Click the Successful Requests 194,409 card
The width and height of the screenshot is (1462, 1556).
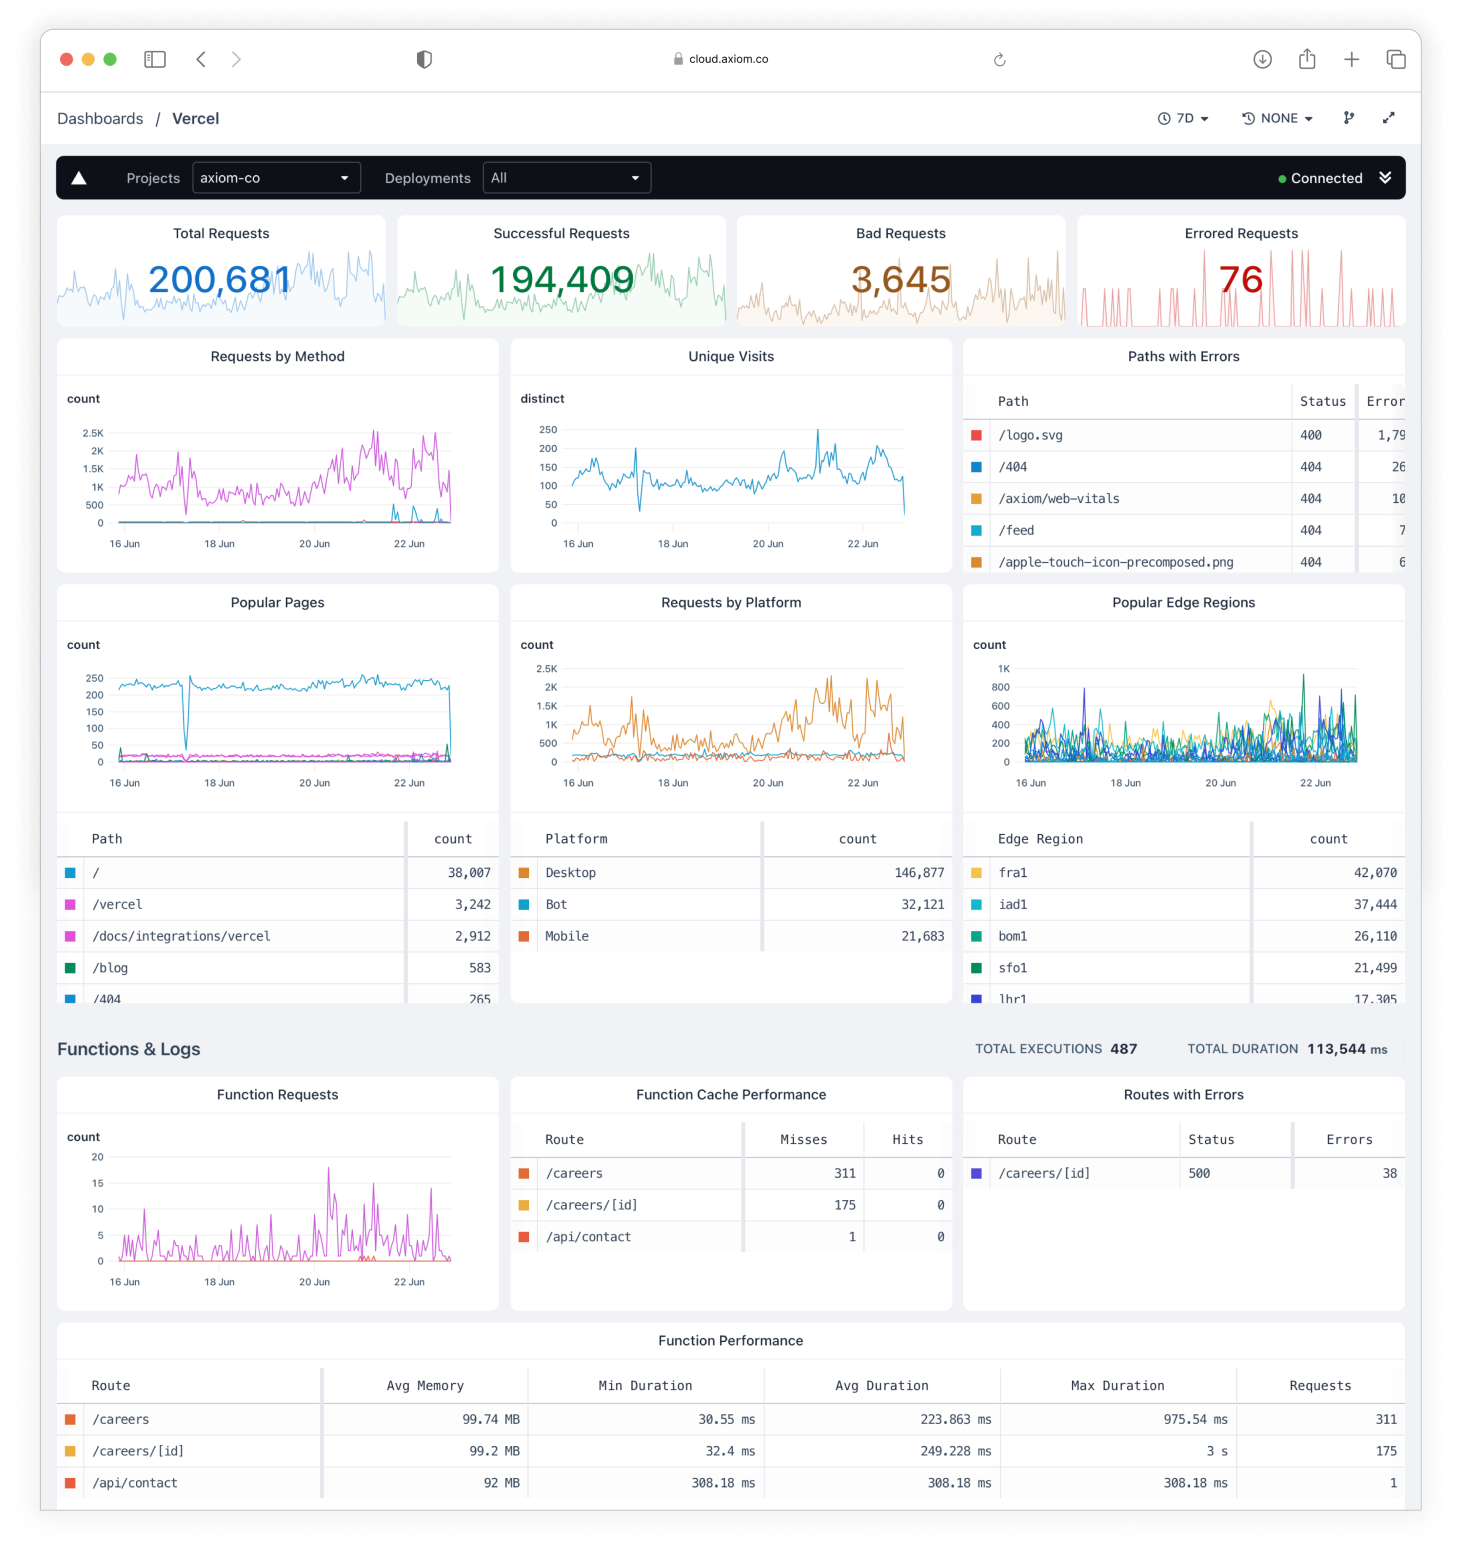point(561,271)
